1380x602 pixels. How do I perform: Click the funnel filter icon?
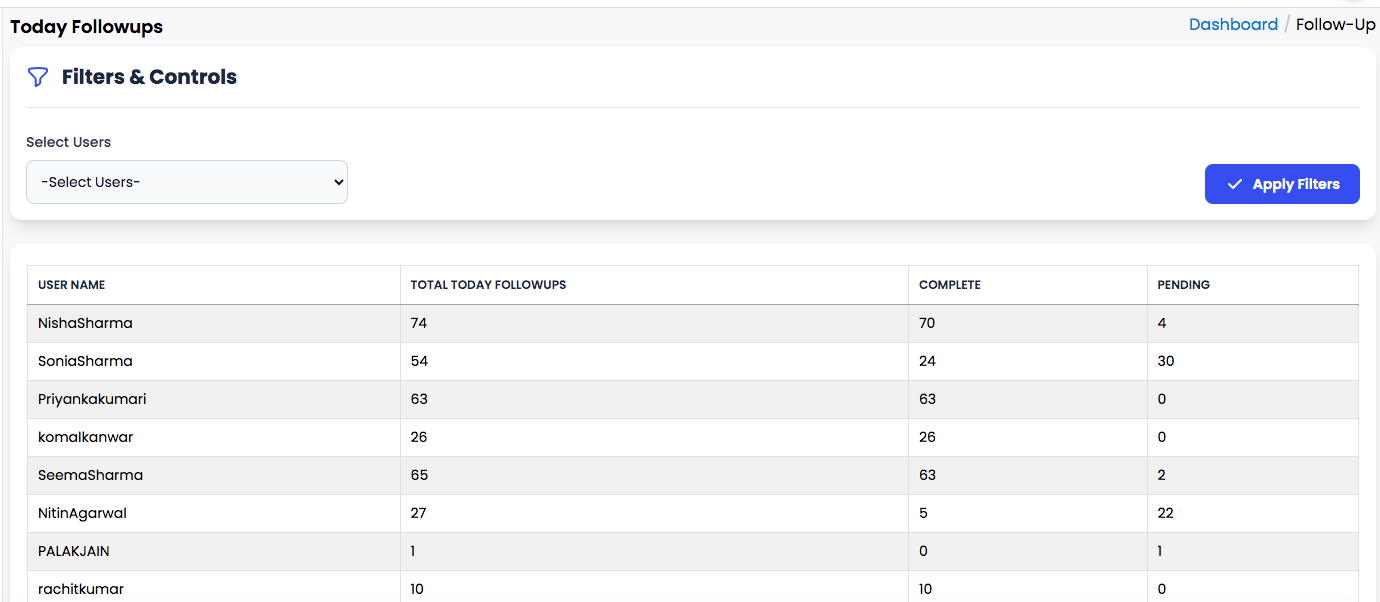[37, 77]
